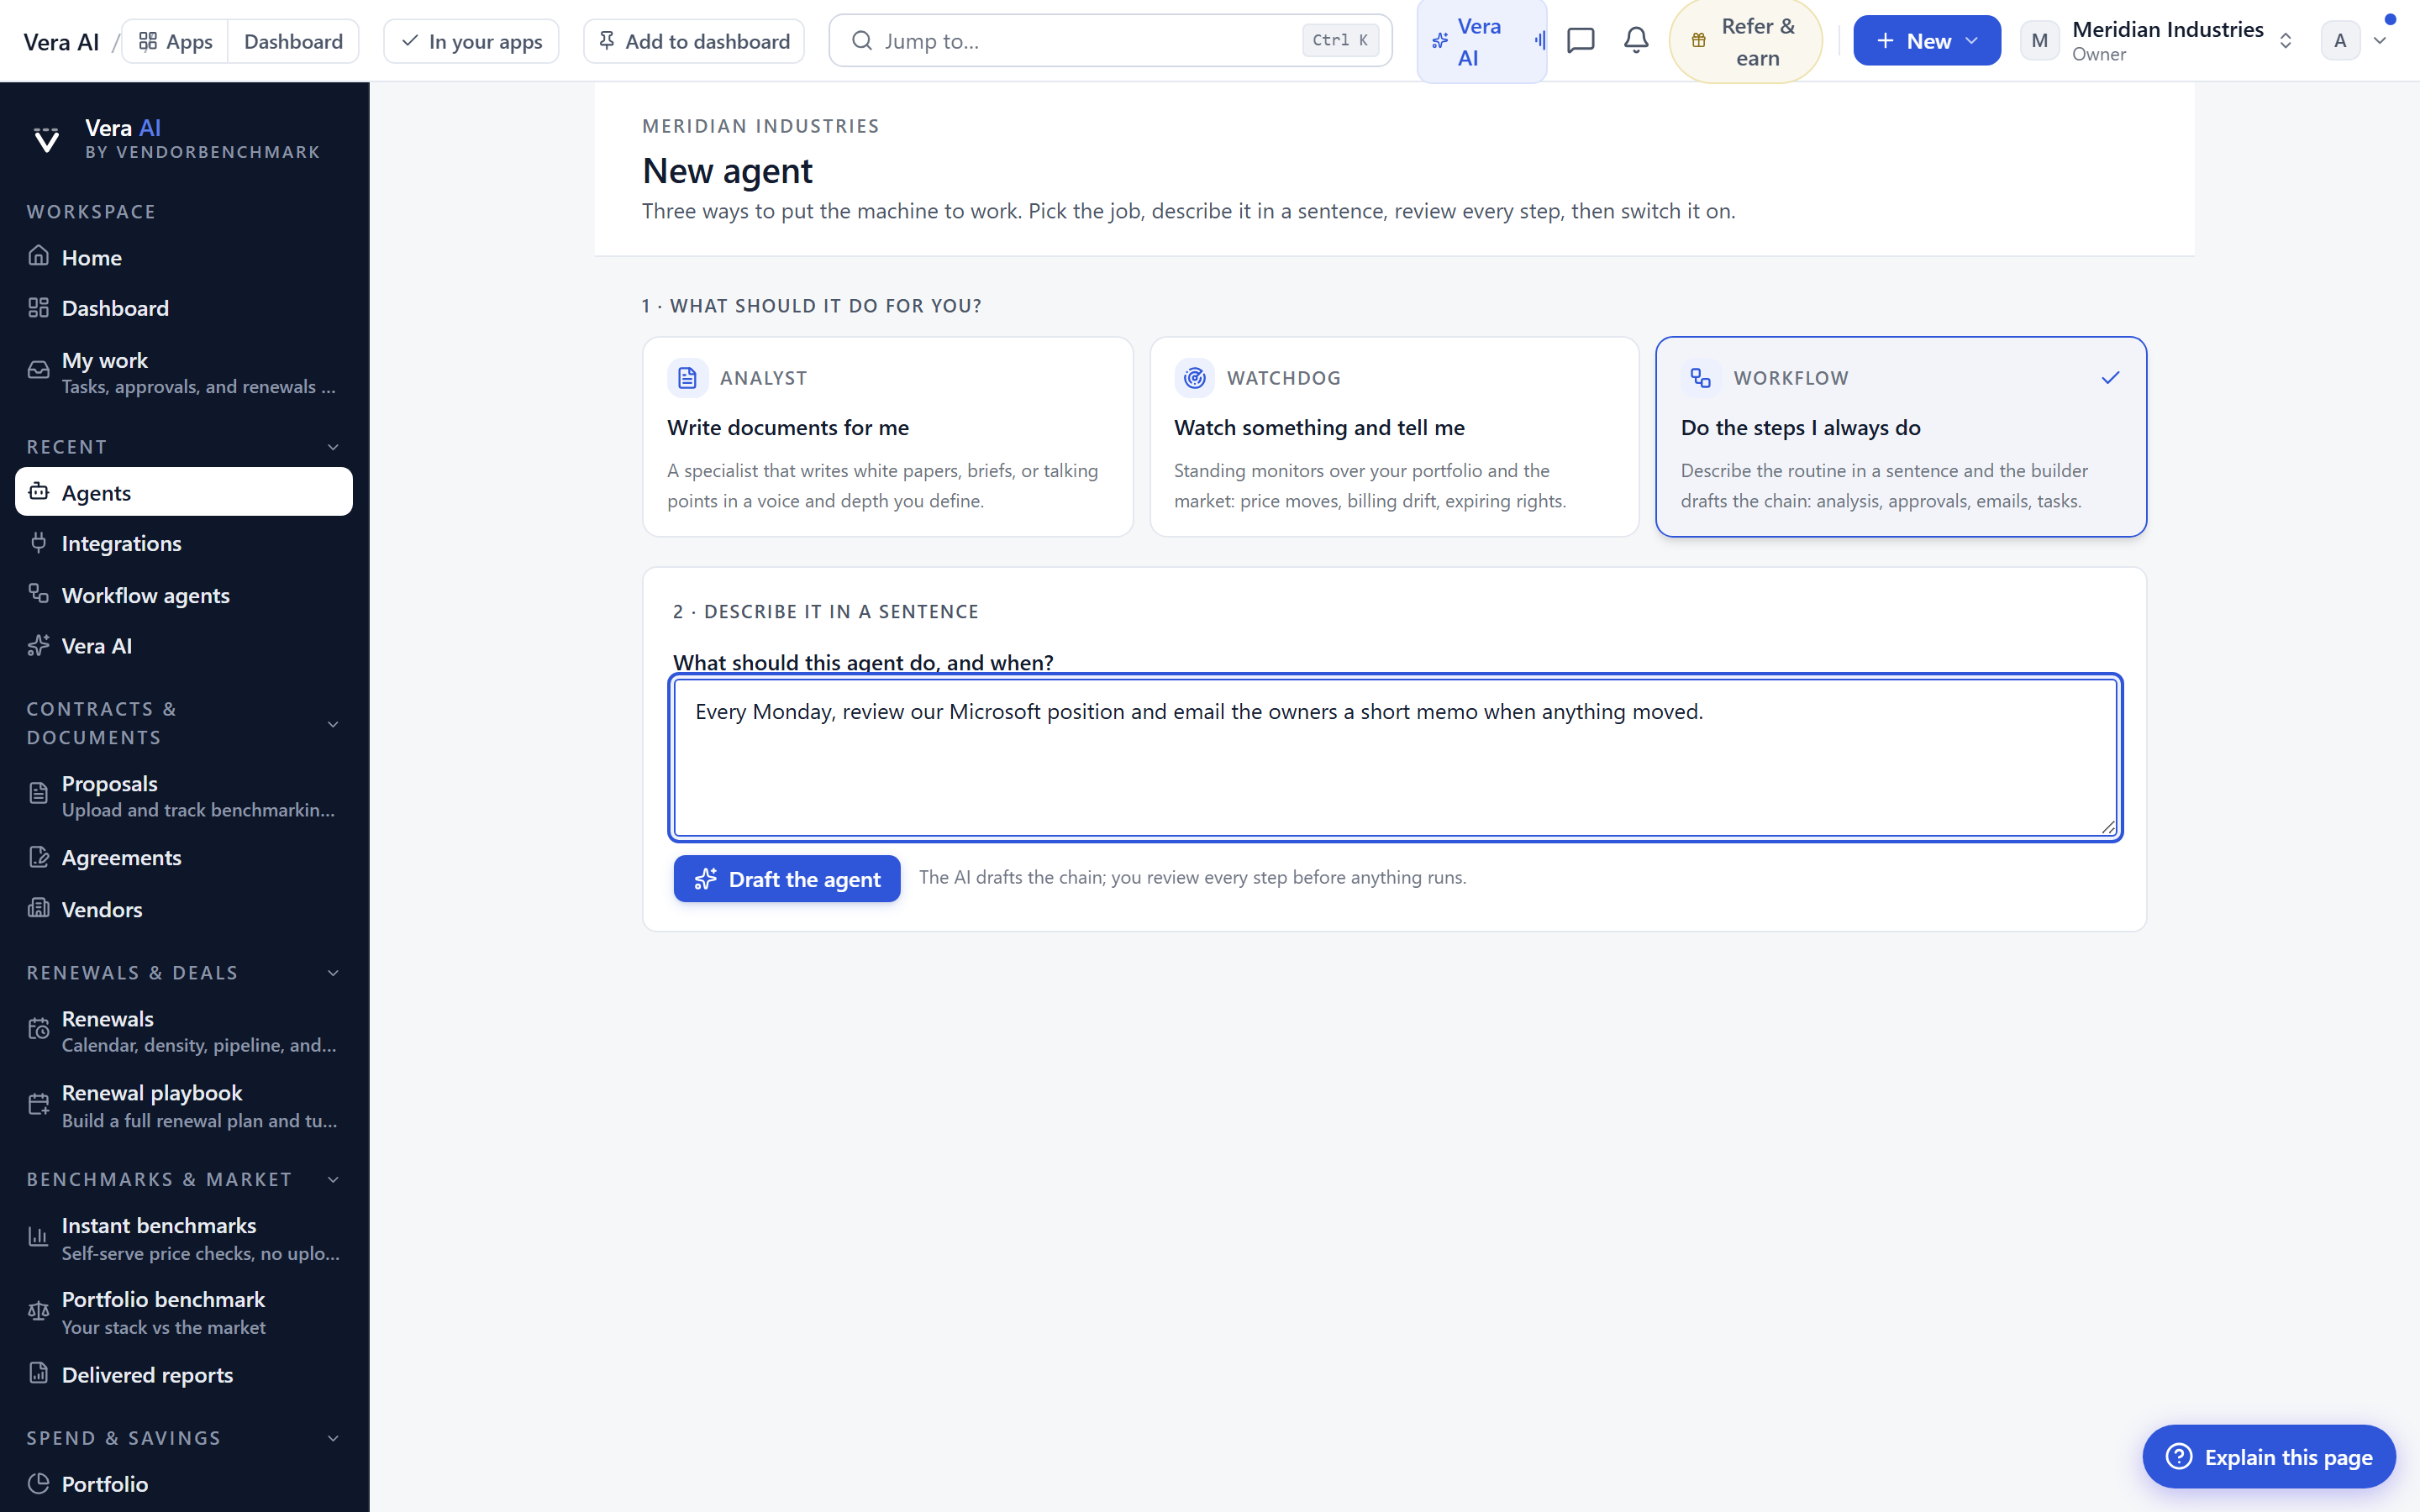Click the Analyst document icon on card
Screen dimensions: 2420x1512
(687, 378)
